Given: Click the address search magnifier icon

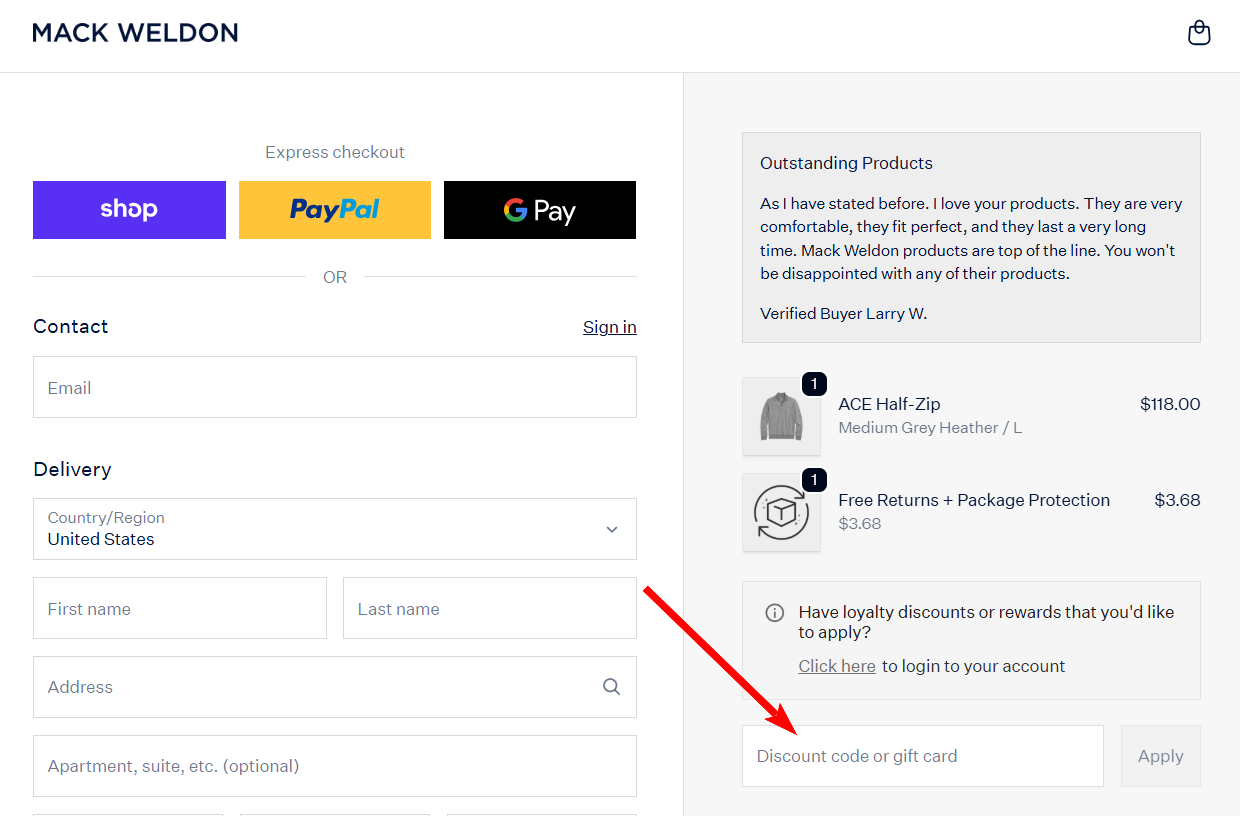Looking at the screenshot, I should tap(611, 687).
